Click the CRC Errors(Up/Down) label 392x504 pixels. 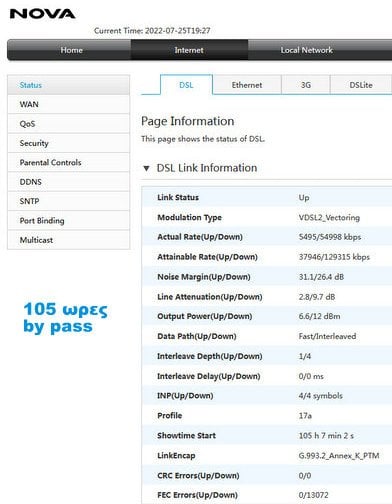198,475
